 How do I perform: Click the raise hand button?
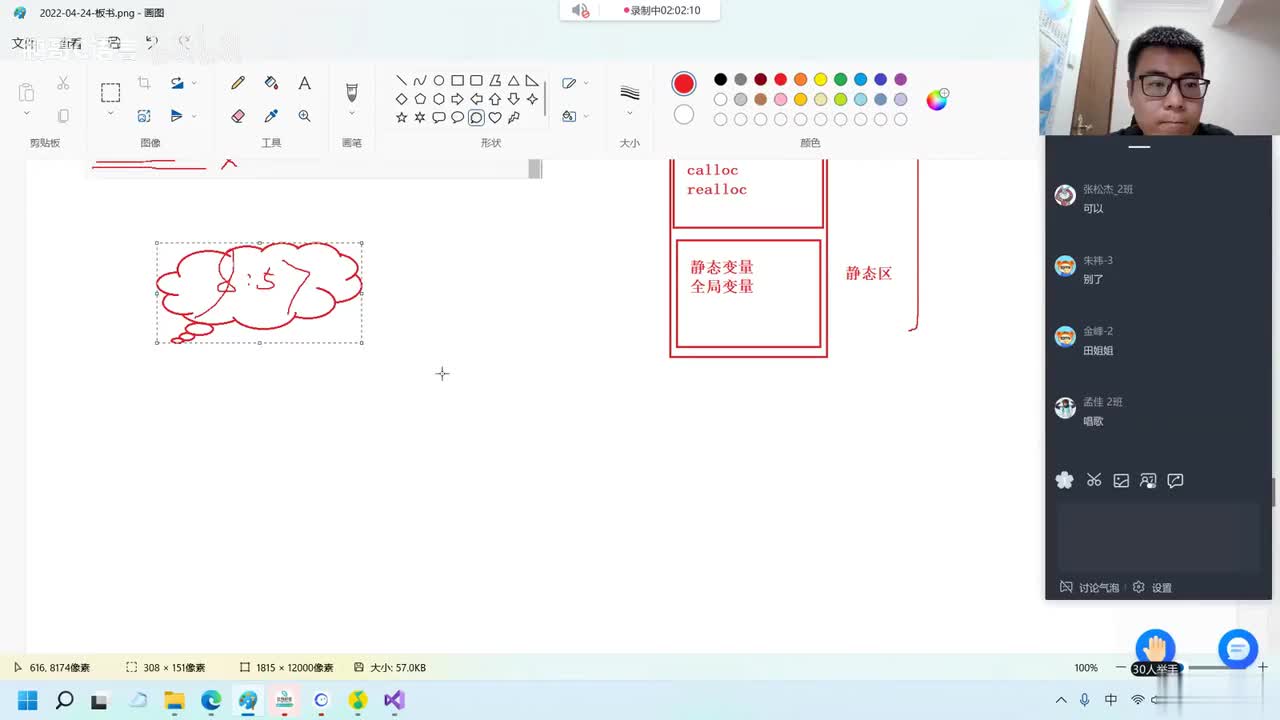click(1155, 648)
